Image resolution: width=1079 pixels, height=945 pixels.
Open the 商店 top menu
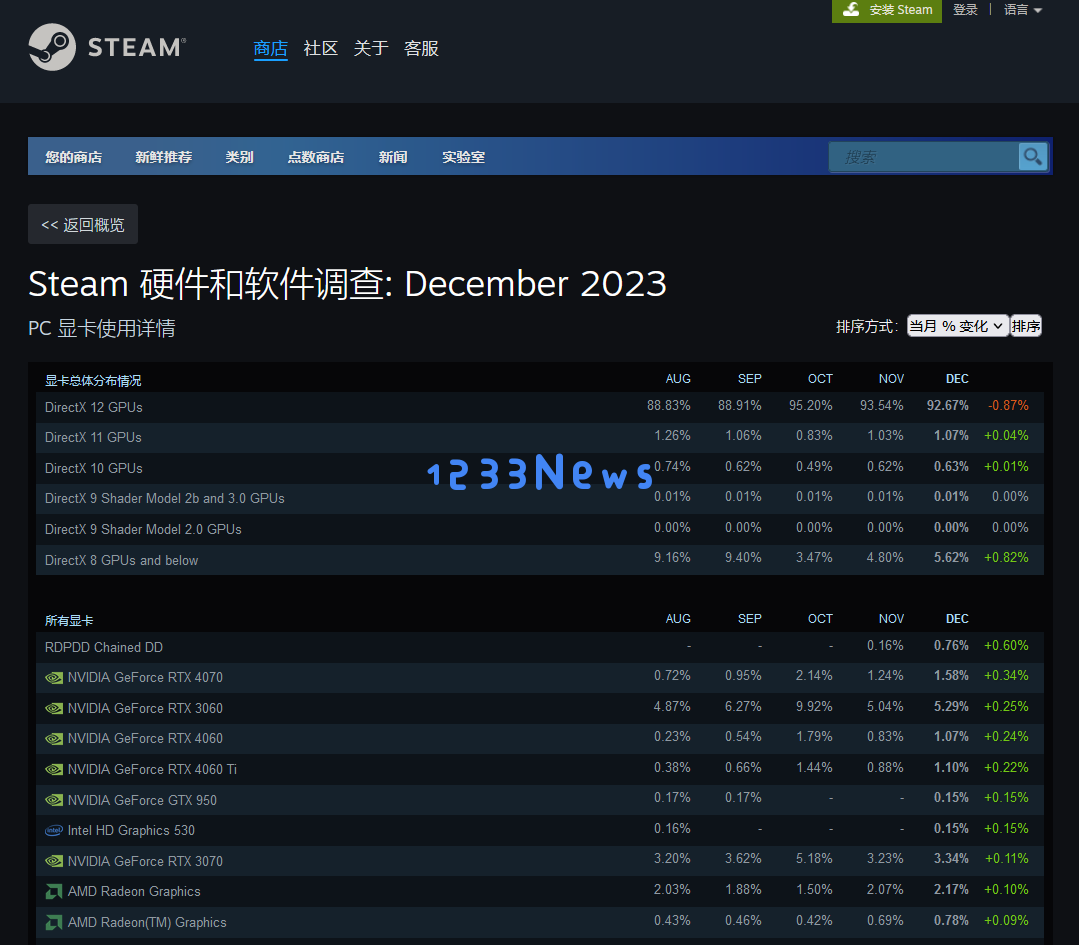[270, 48]
